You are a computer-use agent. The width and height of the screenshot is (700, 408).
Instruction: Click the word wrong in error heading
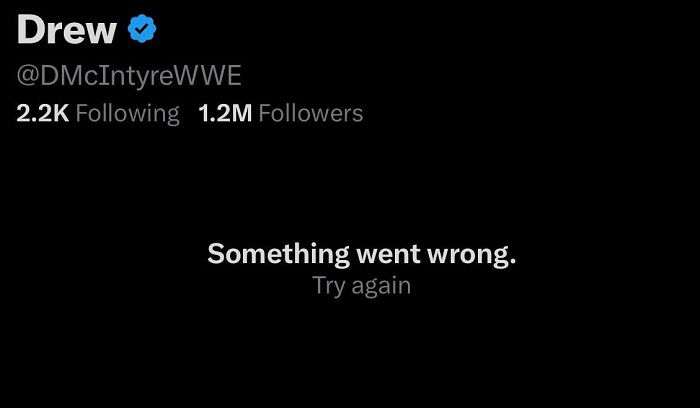click(x=468, y=254)
